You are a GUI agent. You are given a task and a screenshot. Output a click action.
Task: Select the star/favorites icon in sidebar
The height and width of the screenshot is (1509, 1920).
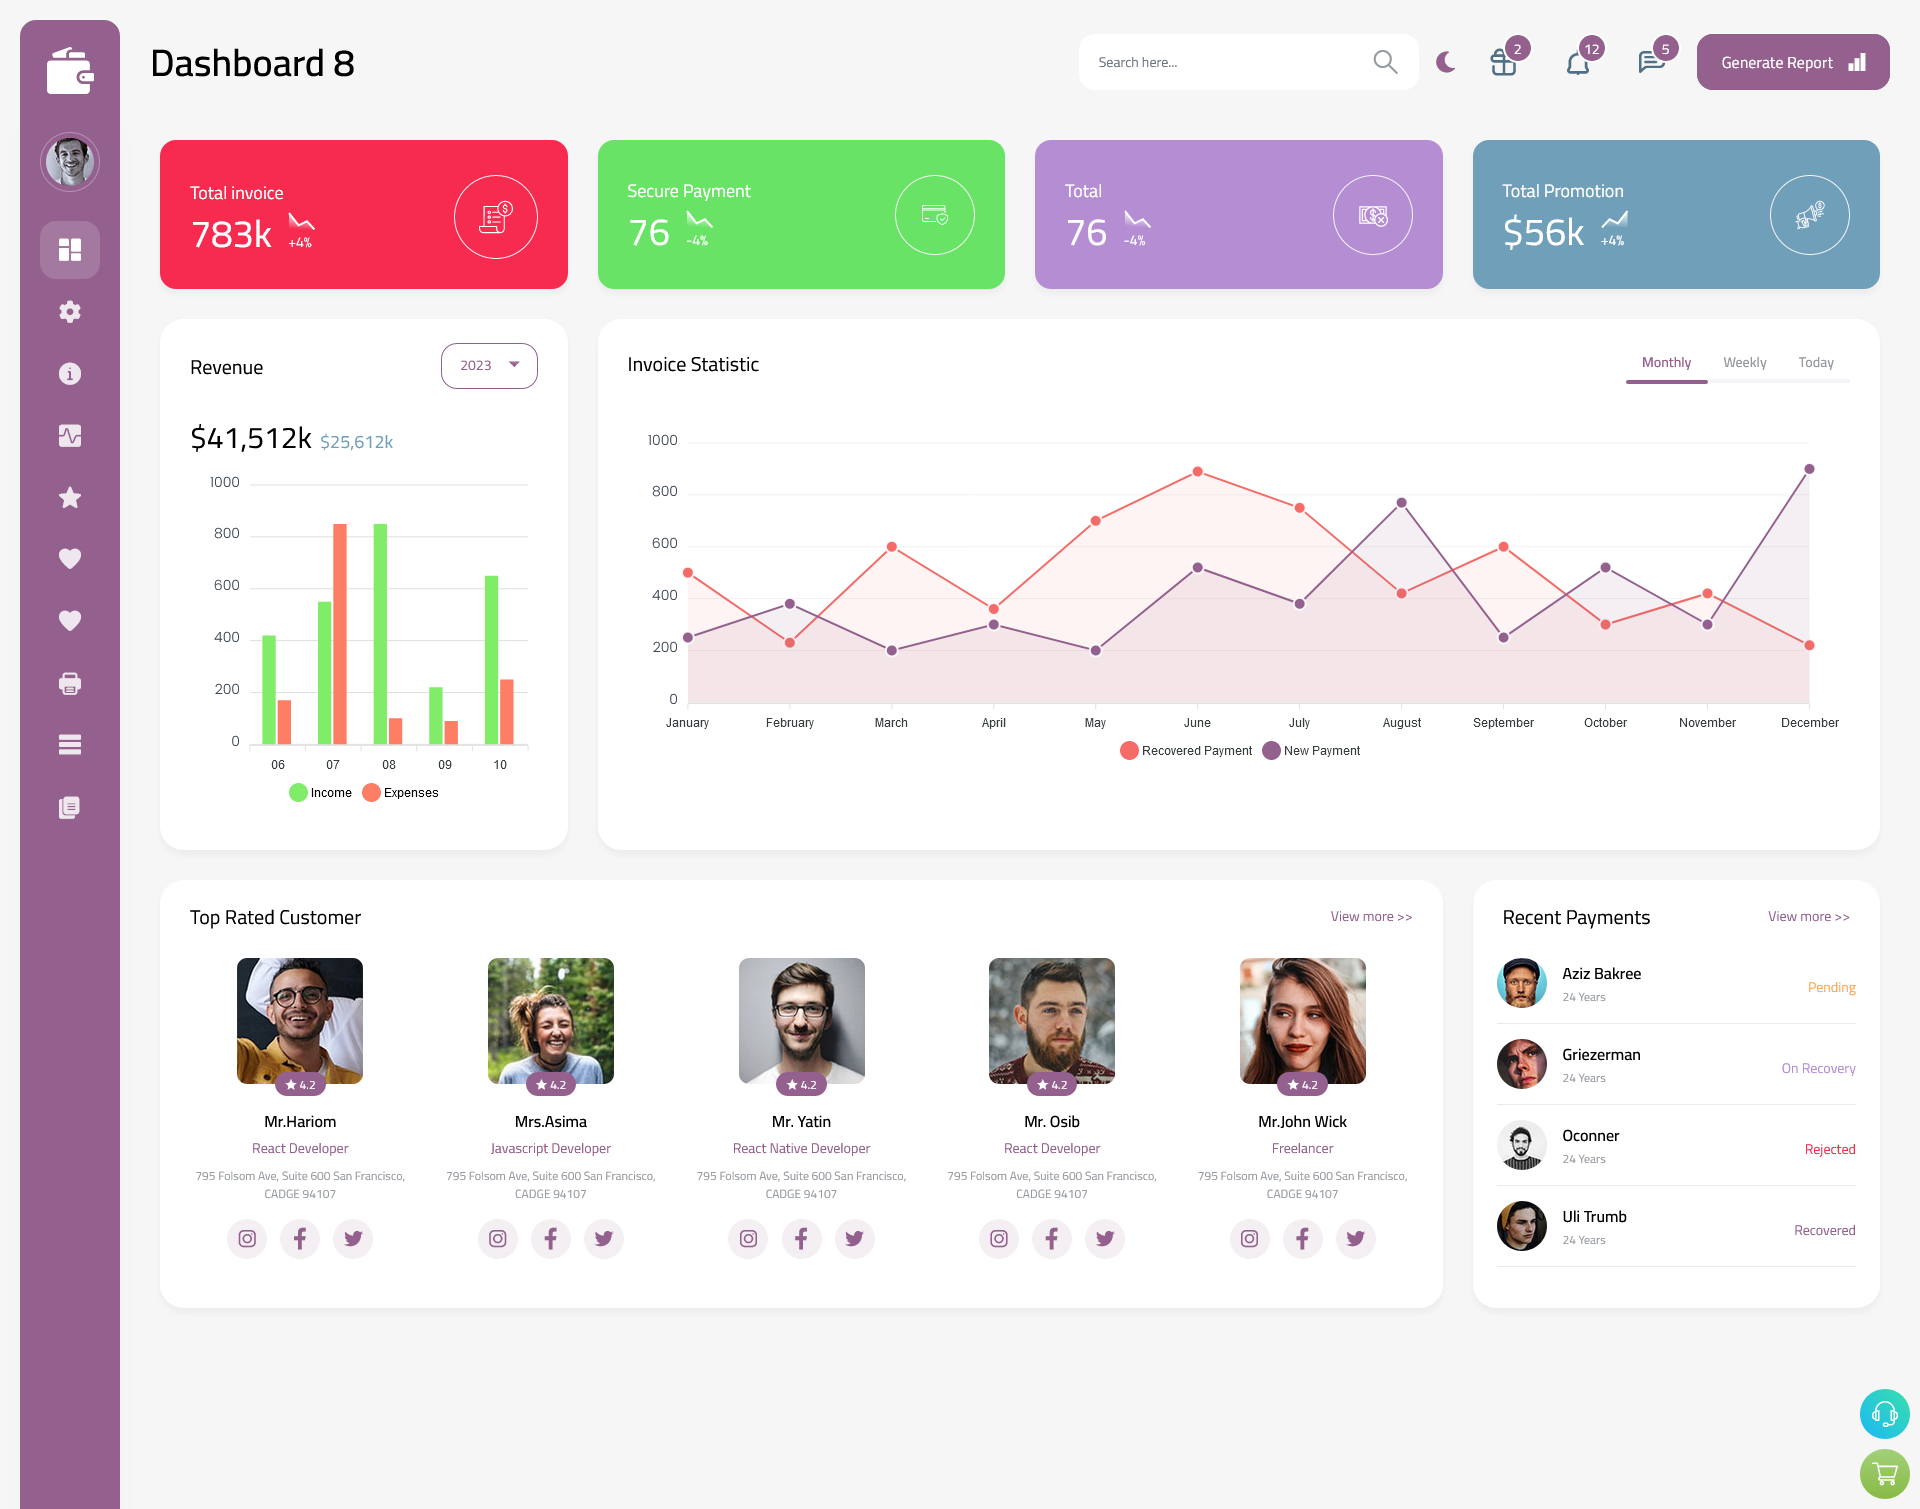pyautogui.click(x=70, y=497)
